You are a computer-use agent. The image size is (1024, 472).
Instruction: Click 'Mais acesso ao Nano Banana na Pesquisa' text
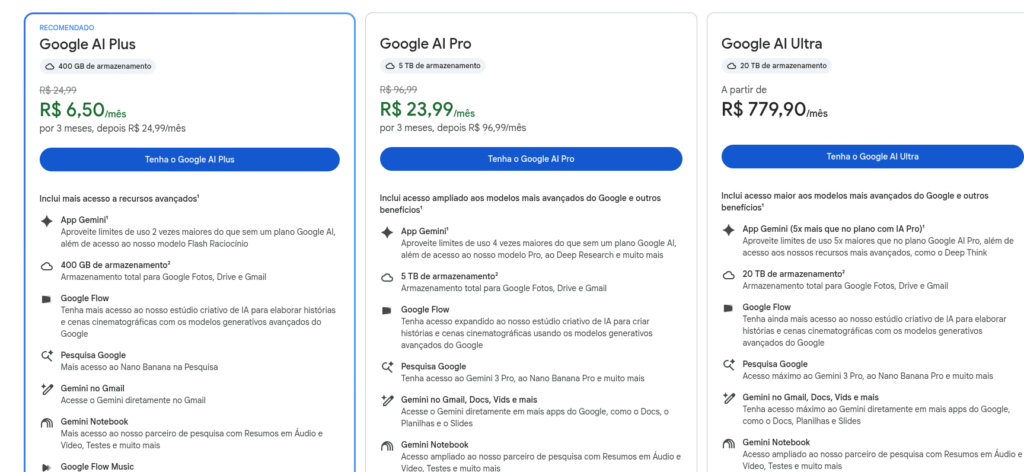tap(139, 367)
